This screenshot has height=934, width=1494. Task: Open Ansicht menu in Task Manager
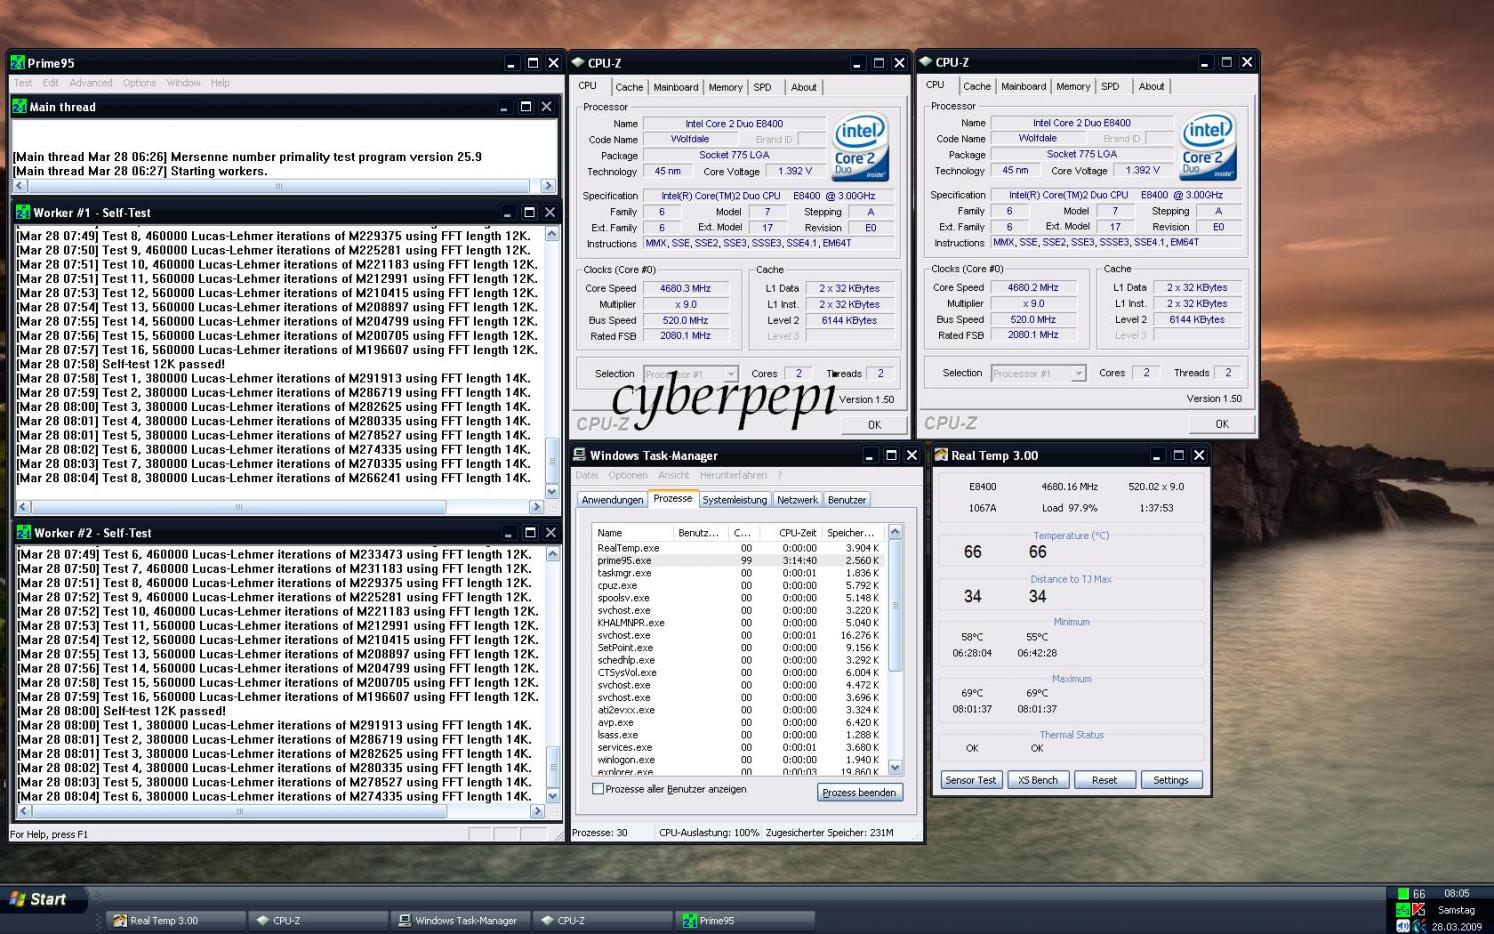pos(673,475)
